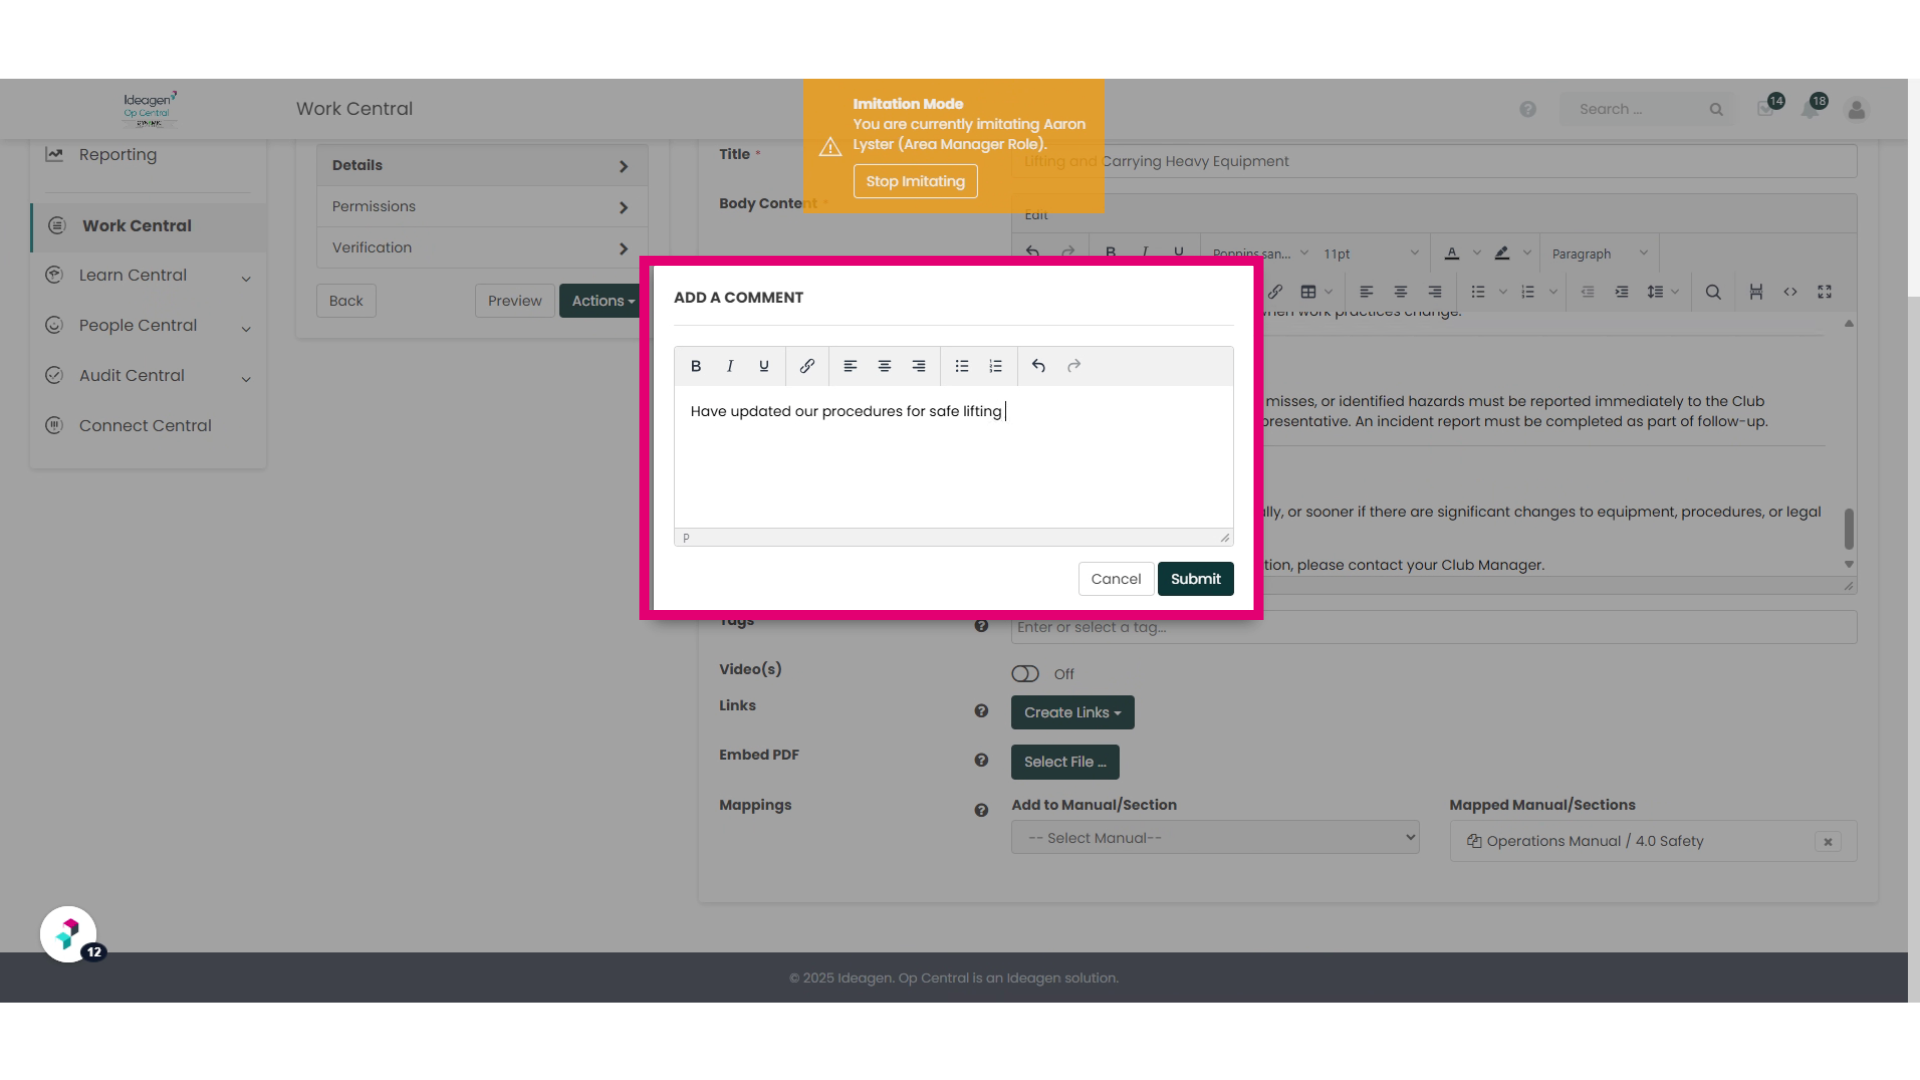
Task: Open the Permissions section
Action: (x=481, y=207)
